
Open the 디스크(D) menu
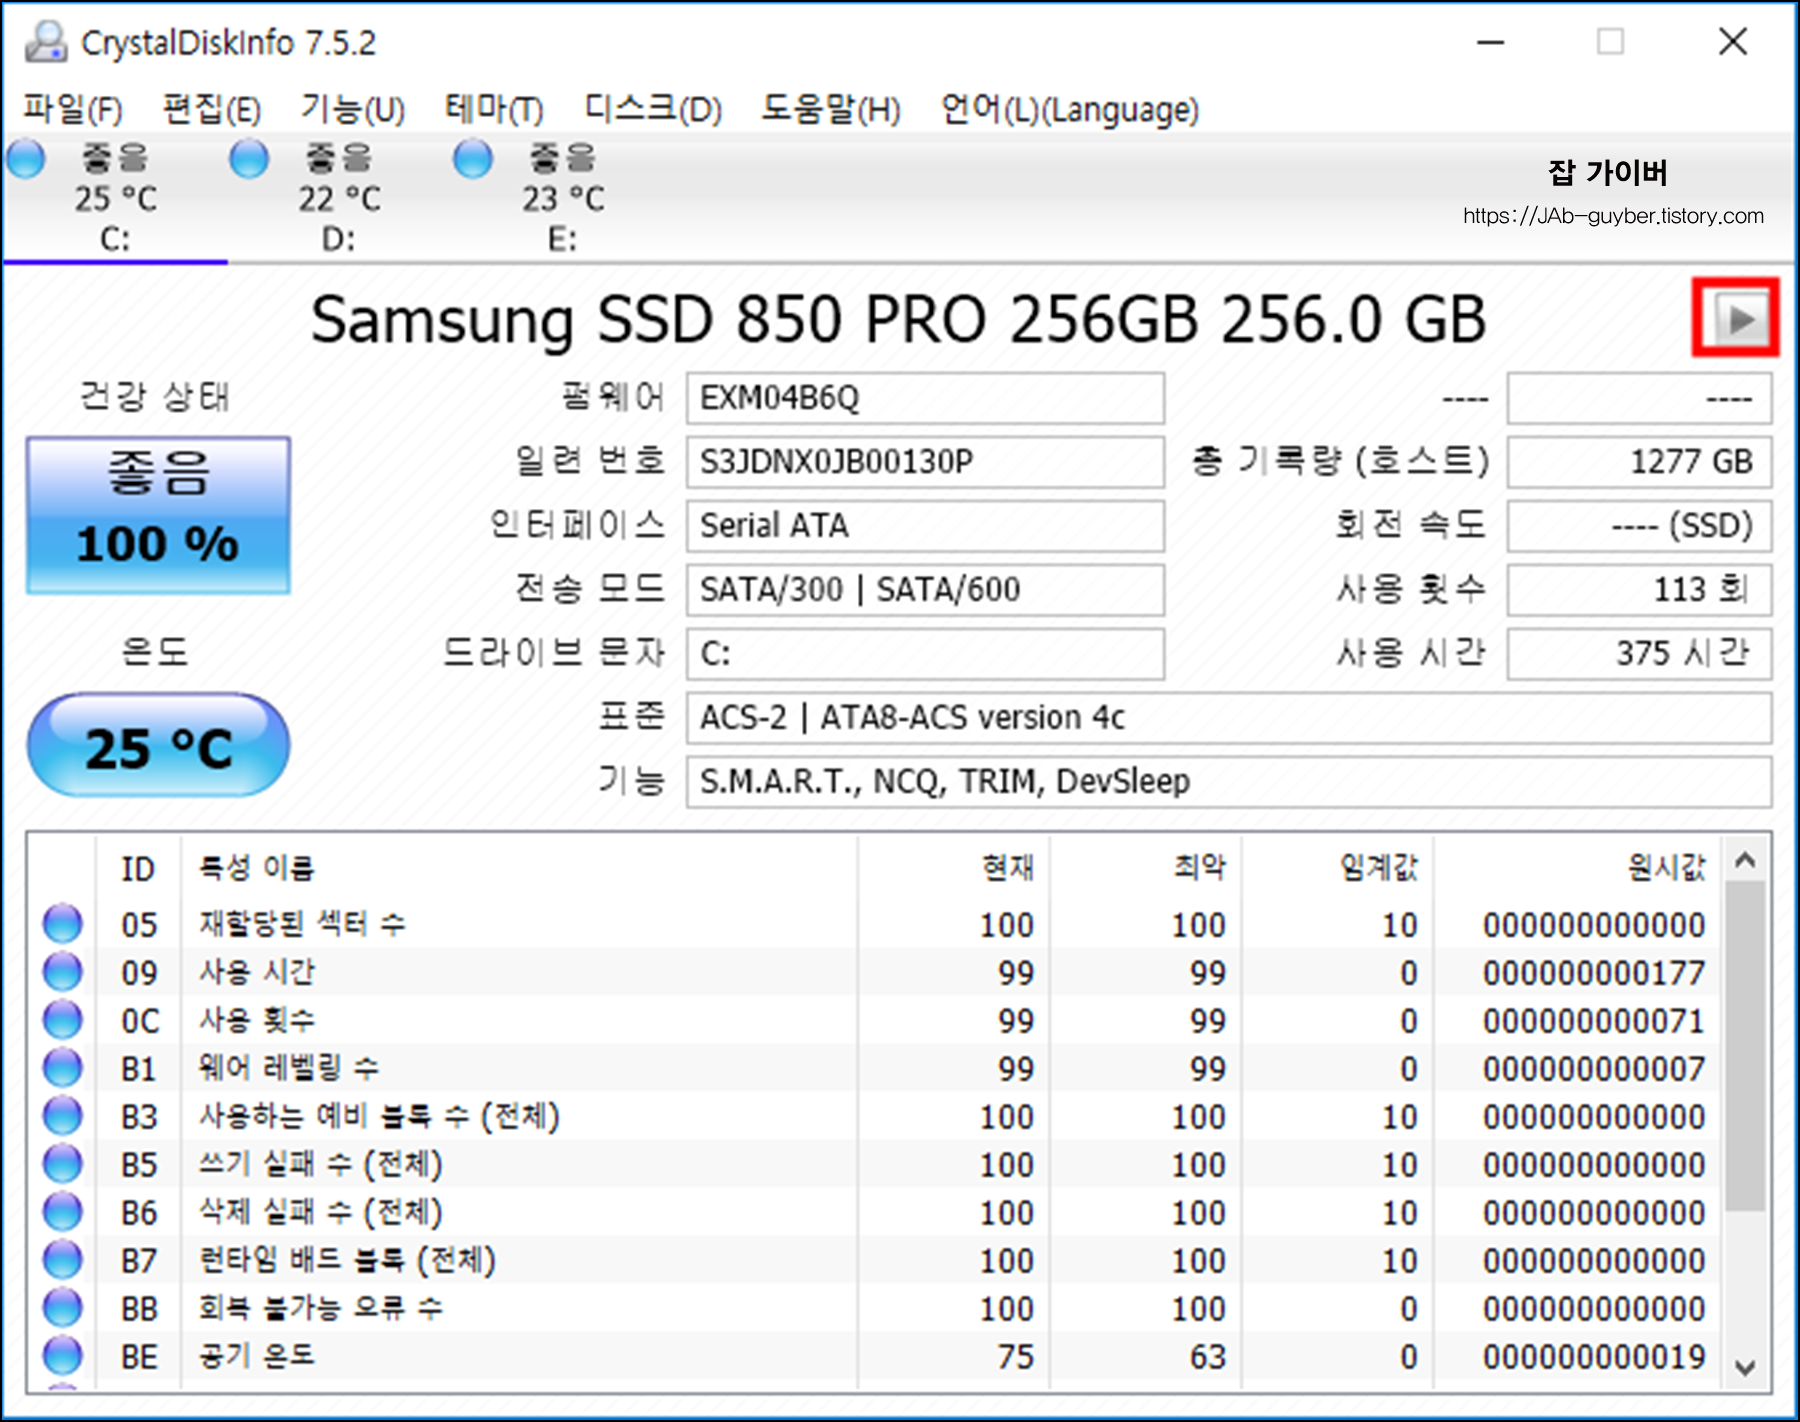[653, 108]
